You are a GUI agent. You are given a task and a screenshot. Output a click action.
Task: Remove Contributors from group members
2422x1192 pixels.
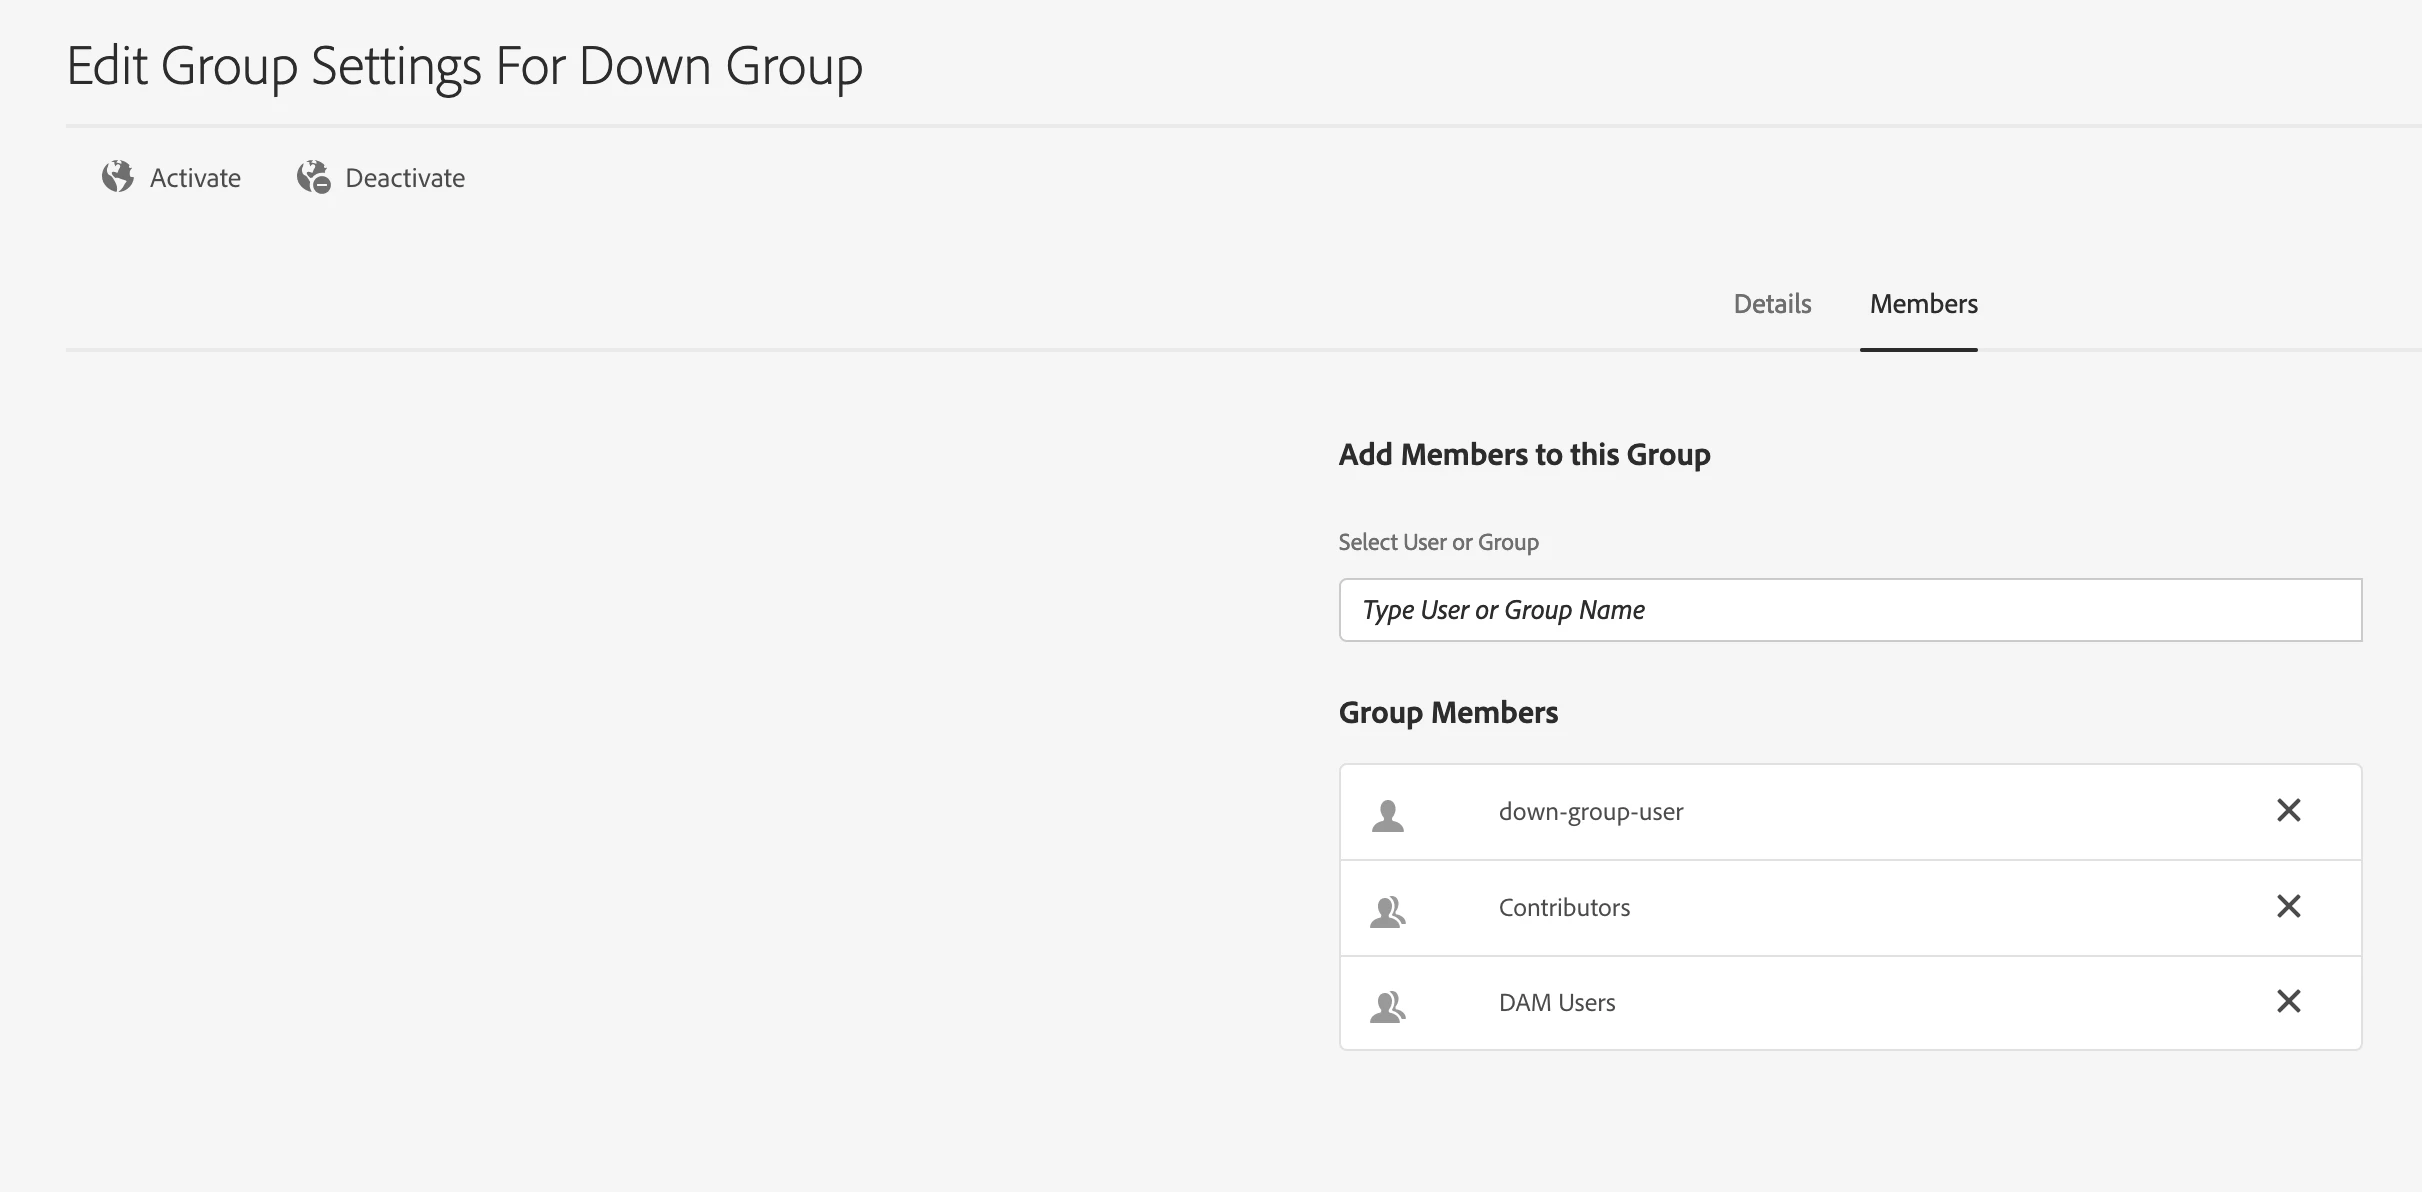pyautogui.click(x=2288, y=906)
